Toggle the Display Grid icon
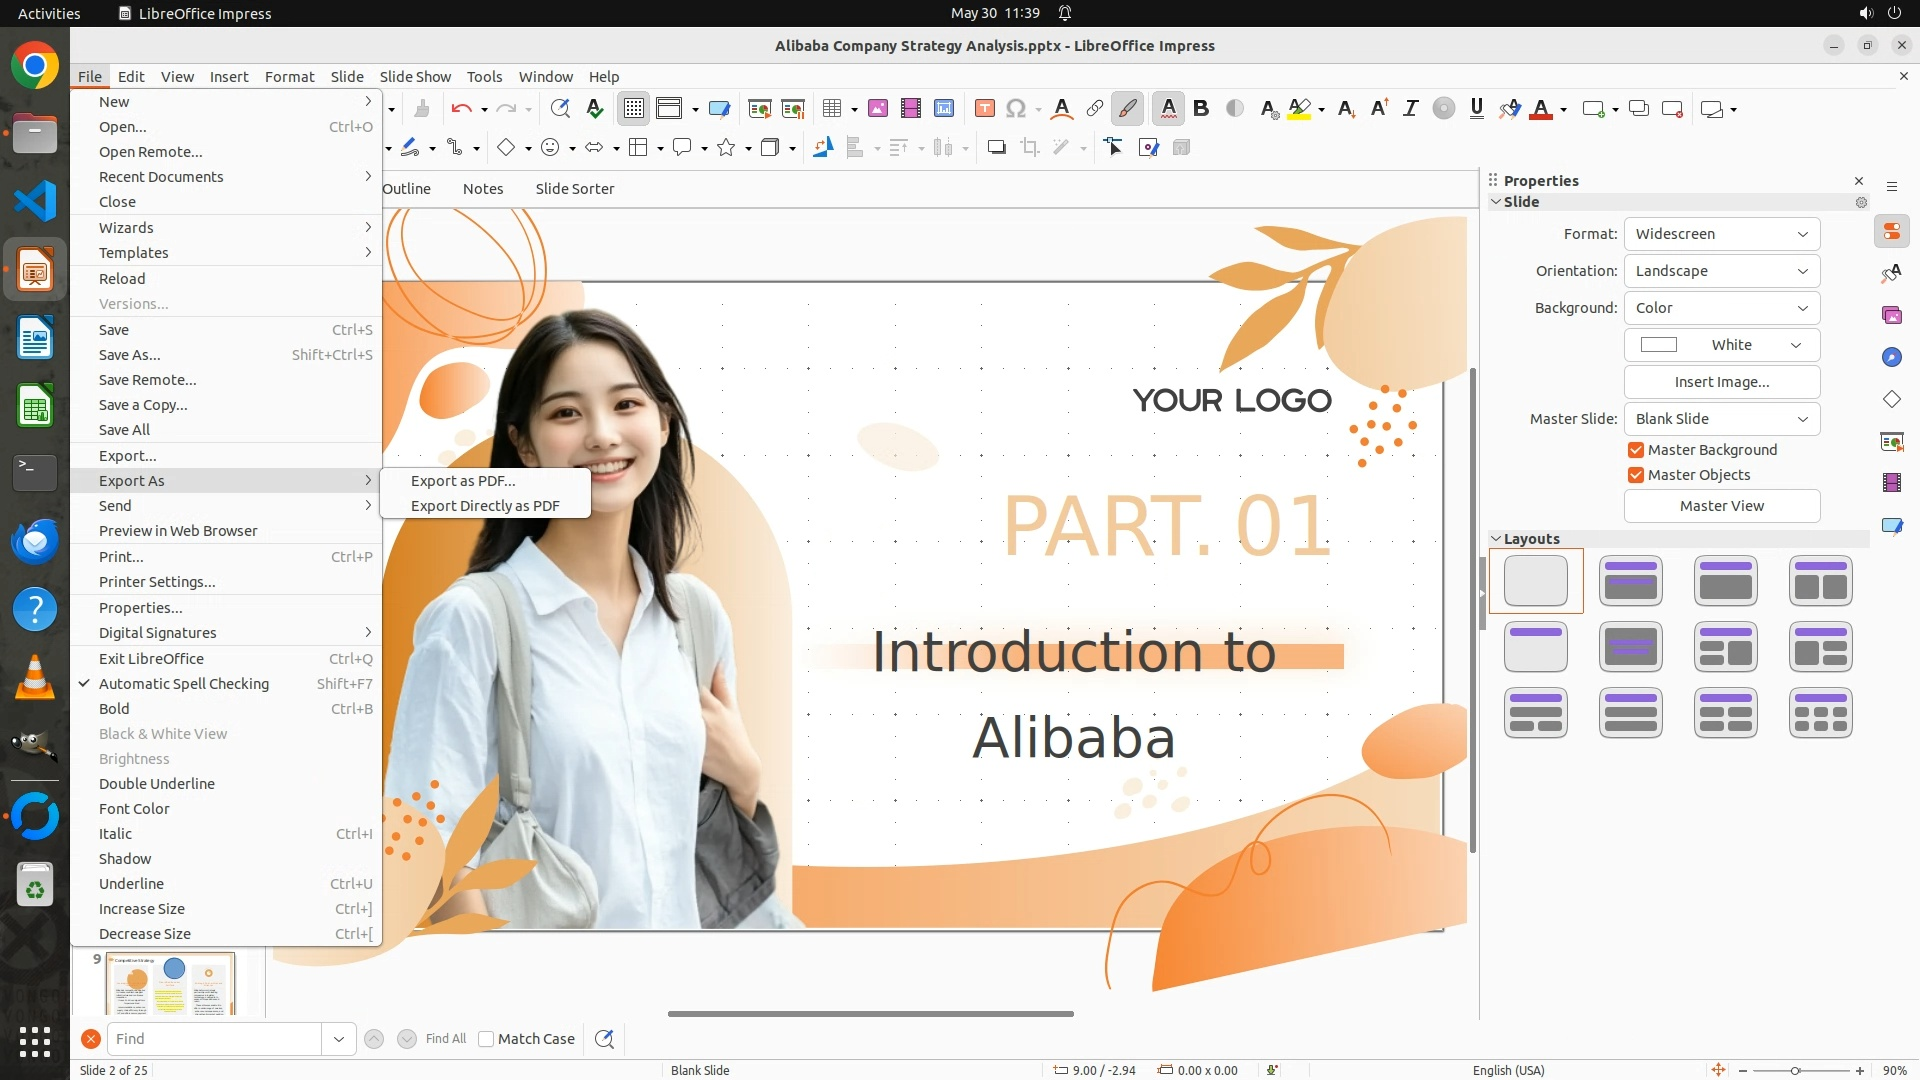This screenshot has height=1080, width=1920. click(x=634, y=109)
